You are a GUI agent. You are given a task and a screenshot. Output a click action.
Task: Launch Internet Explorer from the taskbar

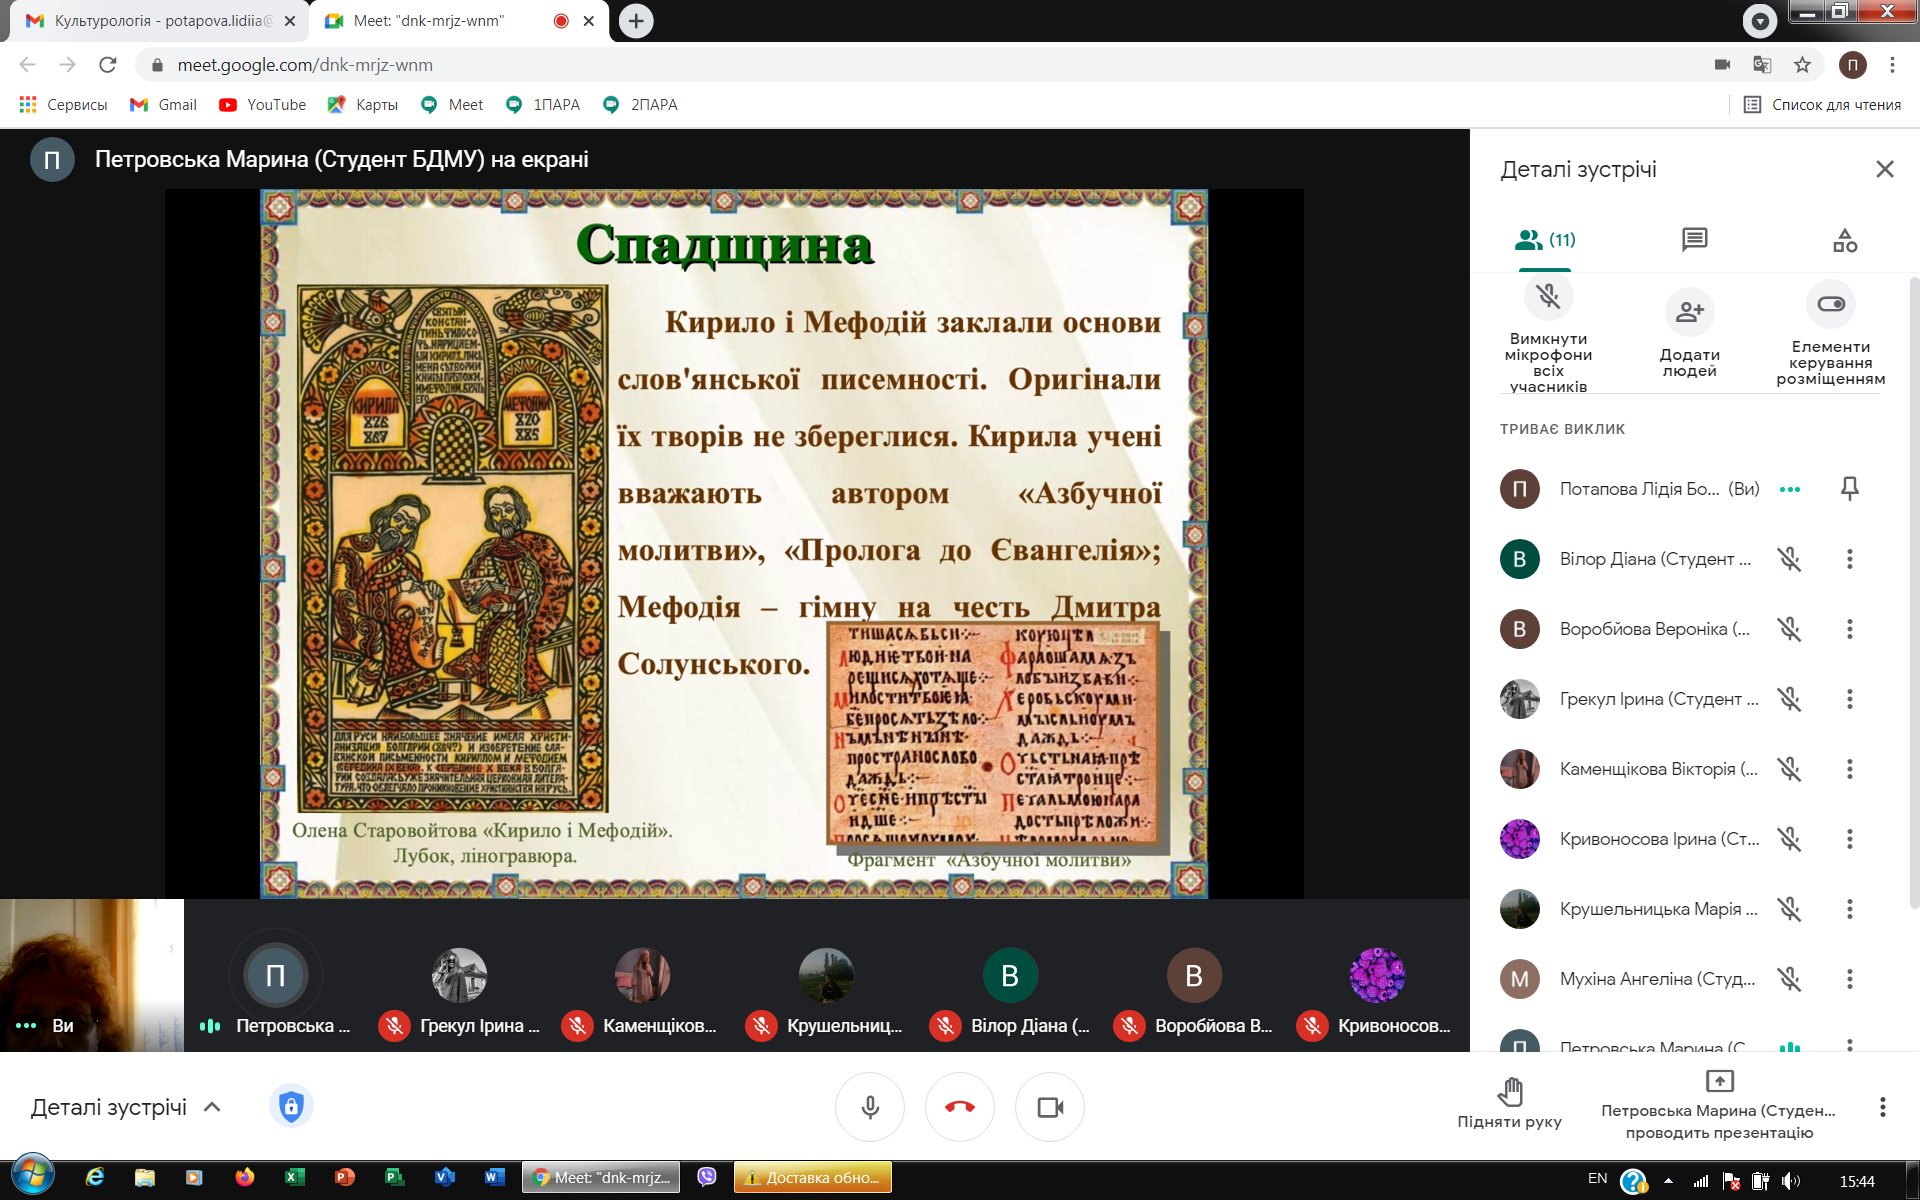pos(95,1178)
